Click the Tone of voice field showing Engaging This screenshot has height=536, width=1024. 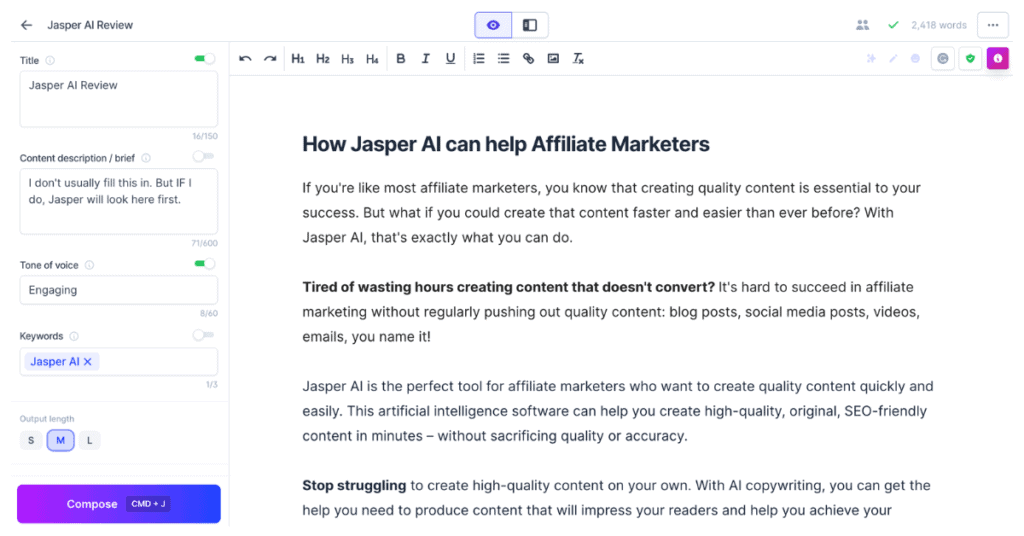(x=119, y=290)
